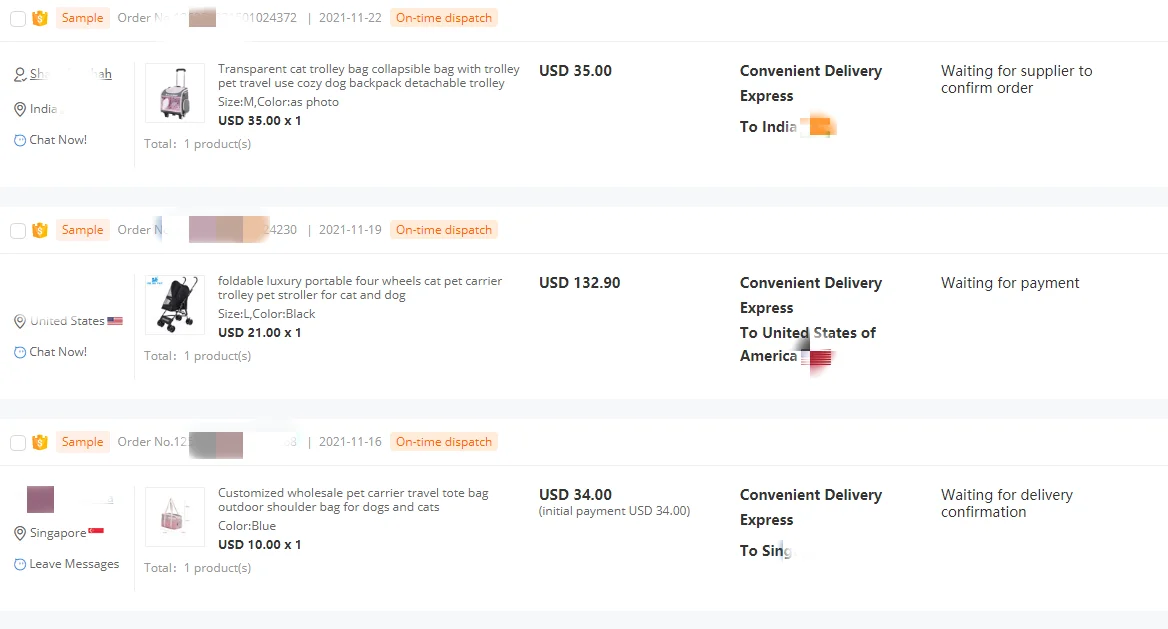Open the black pet stroller product thumbnail
1168x629 pixels.
[175, 305]
